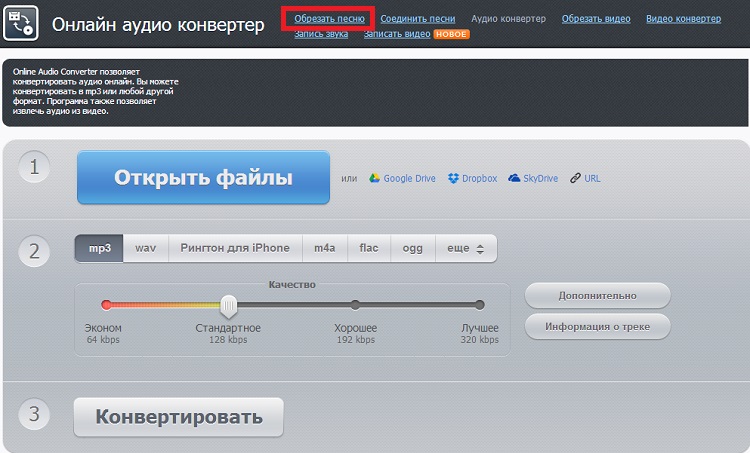
Task: Open the Записать видео link
Action: tap(397, 34)
